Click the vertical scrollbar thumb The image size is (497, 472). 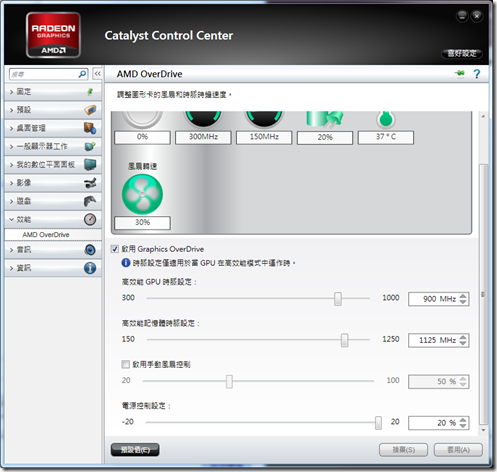(483, 294)
